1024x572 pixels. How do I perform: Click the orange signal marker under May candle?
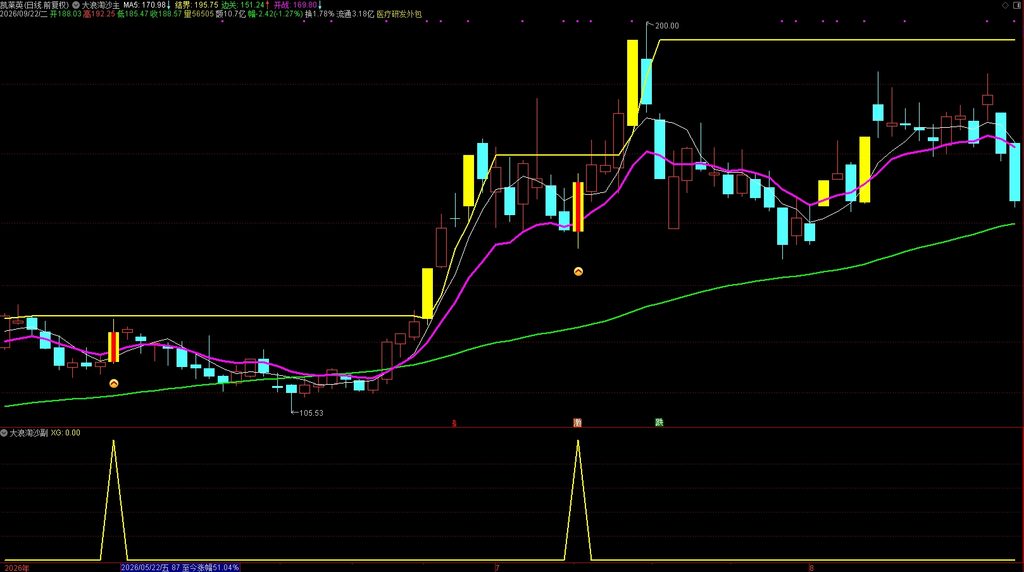tap(114, 384)
